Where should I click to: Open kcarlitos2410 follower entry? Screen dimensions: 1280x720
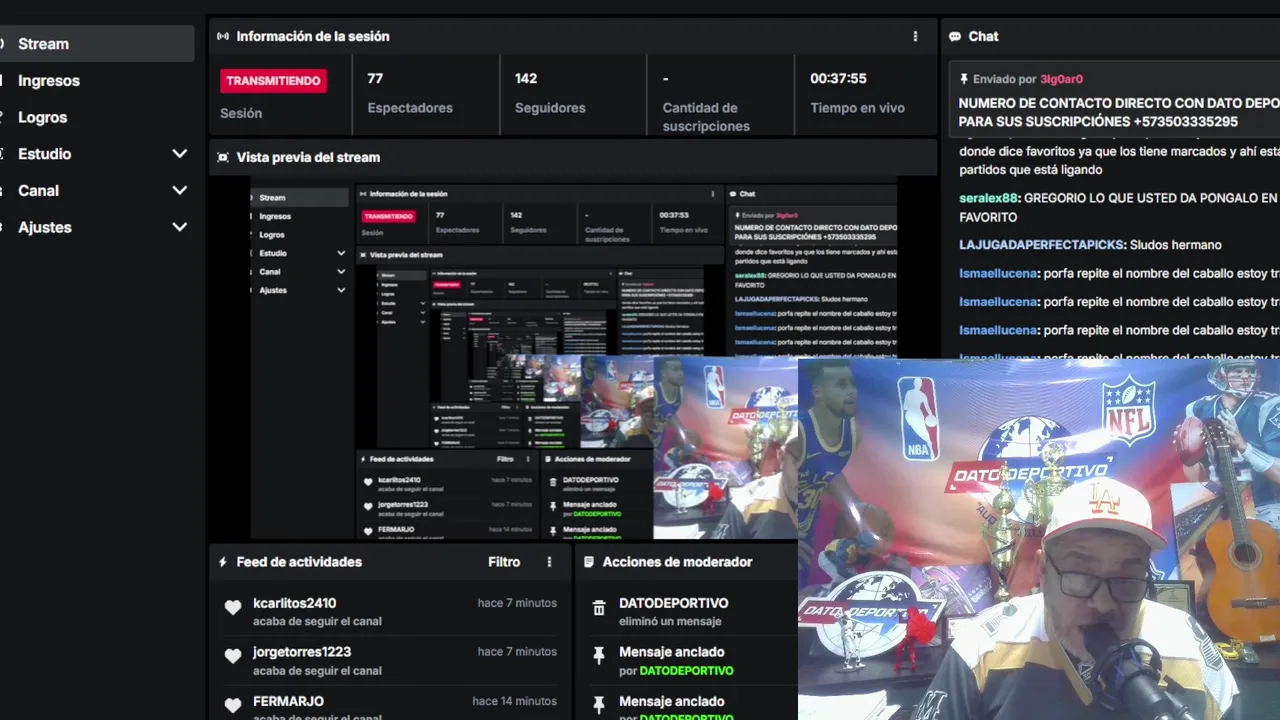390,611
